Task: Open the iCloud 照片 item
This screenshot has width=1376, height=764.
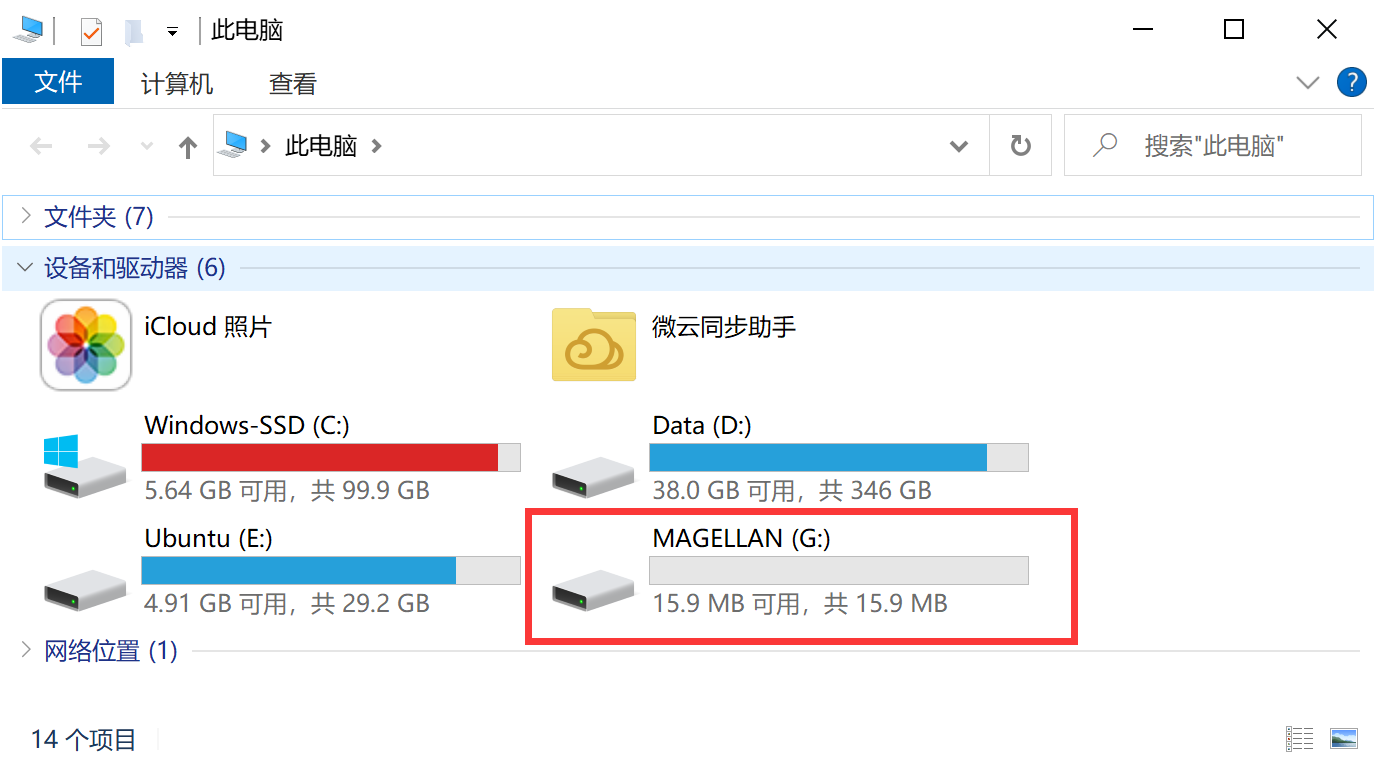Action: (208, 327)
